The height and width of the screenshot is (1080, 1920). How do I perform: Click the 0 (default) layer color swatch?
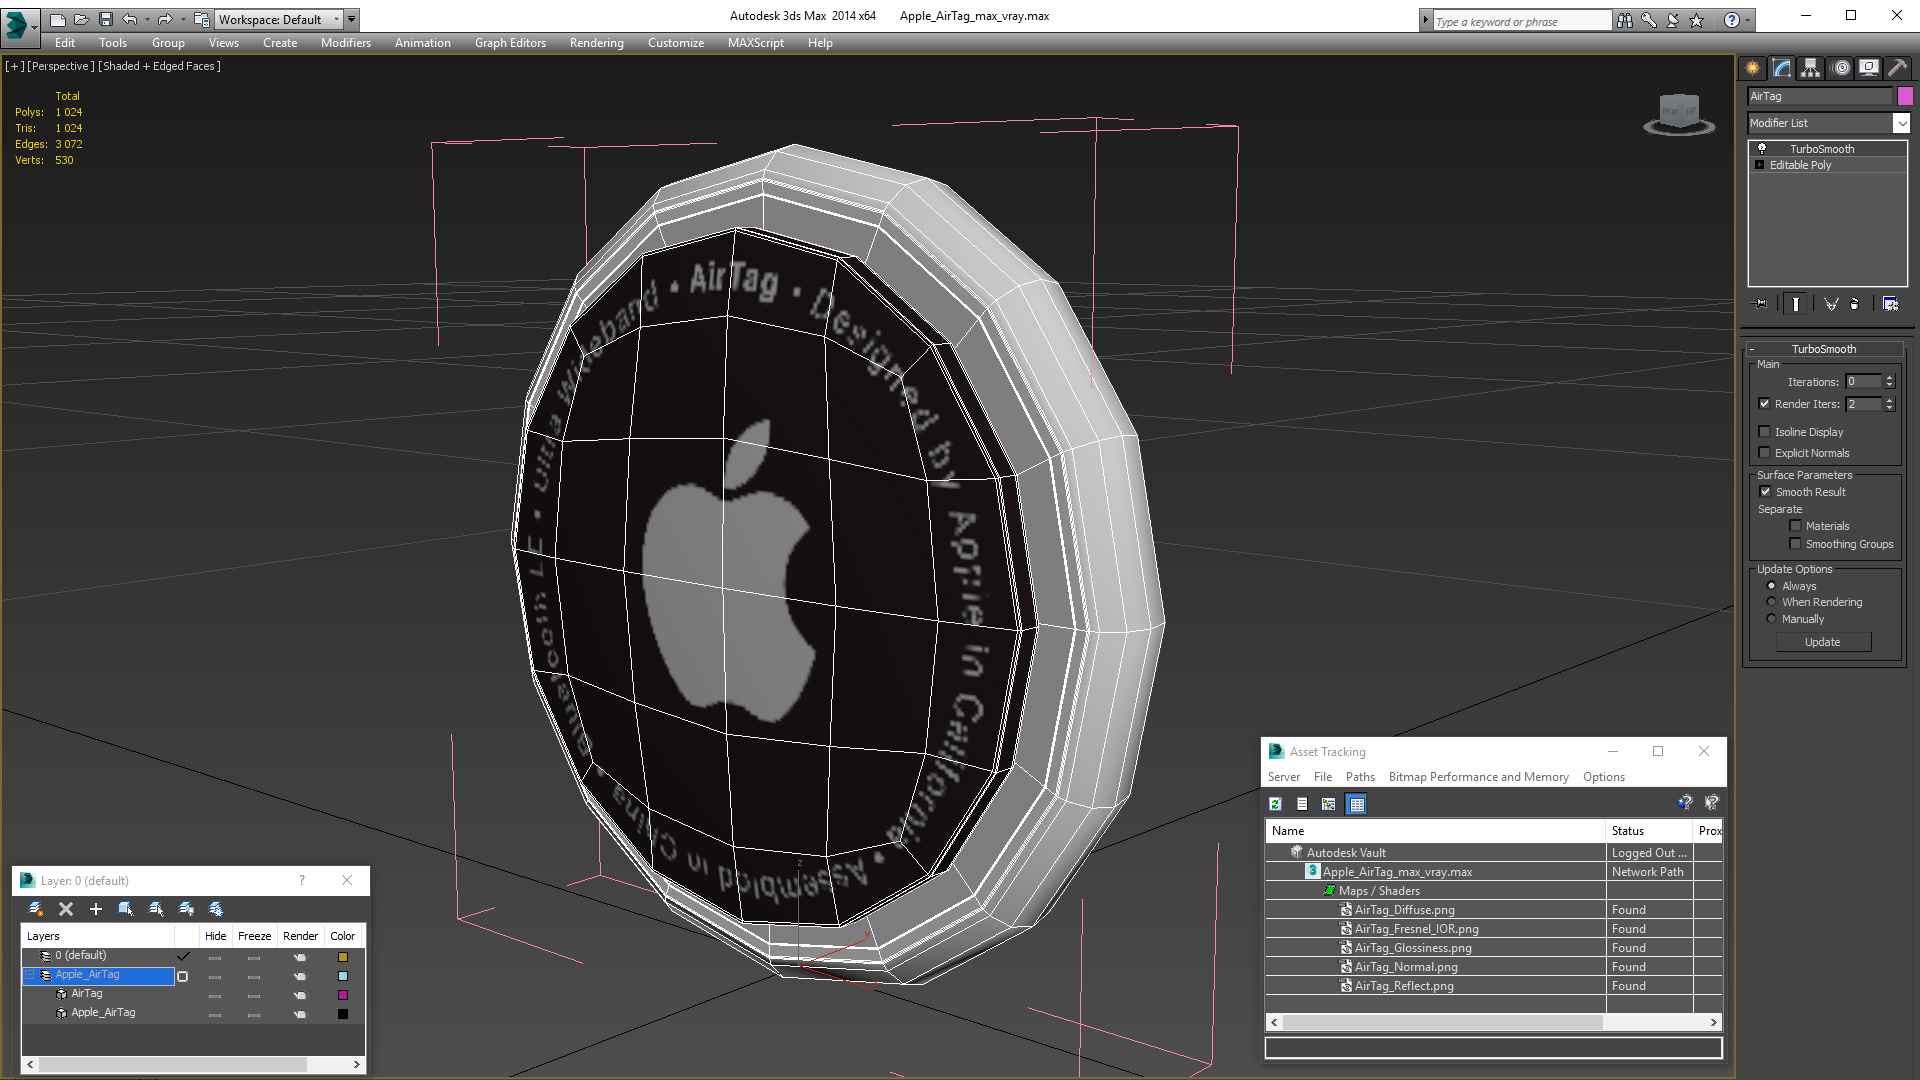click(x=343, y=957)
